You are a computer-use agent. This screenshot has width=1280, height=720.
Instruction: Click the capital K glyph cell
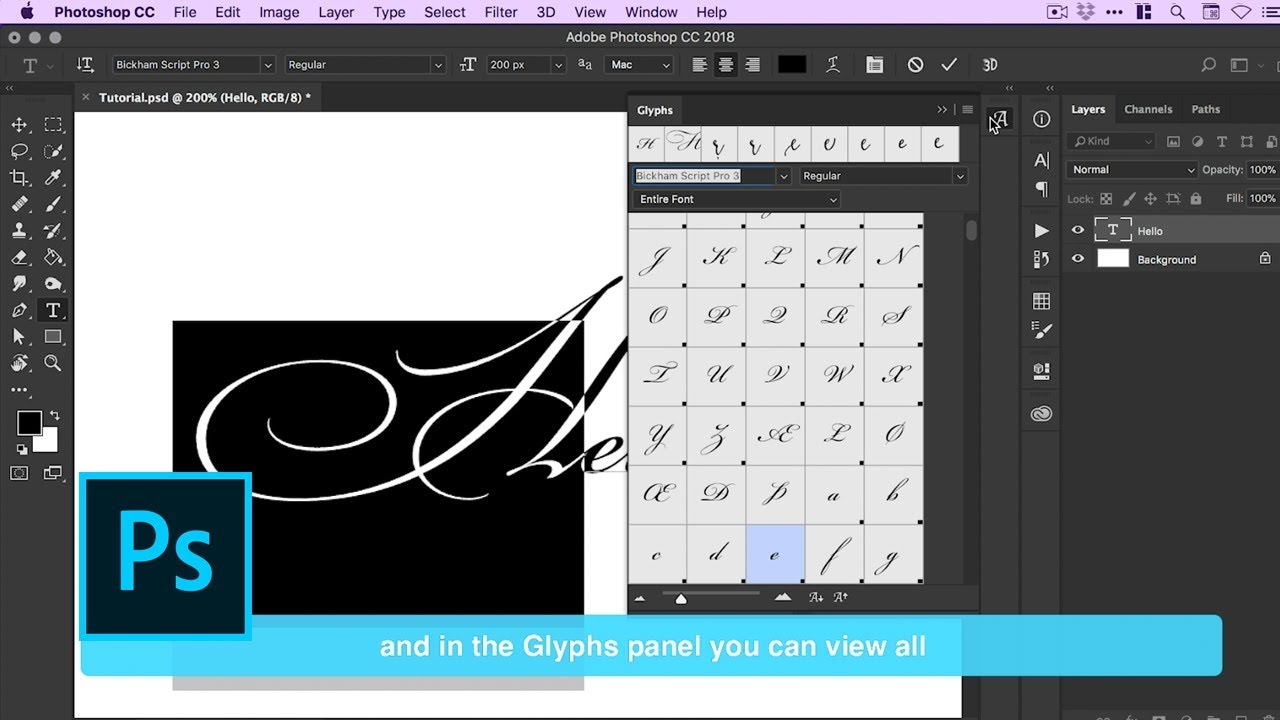coord(716,257)
